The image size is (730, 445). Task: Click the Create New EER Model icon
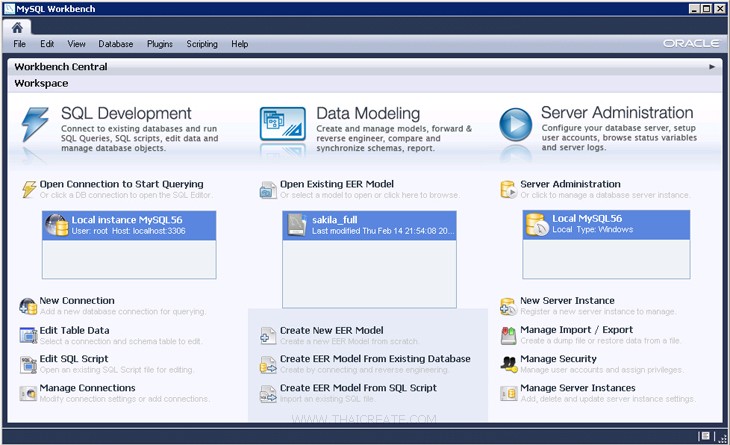click(x=268, y=336)
